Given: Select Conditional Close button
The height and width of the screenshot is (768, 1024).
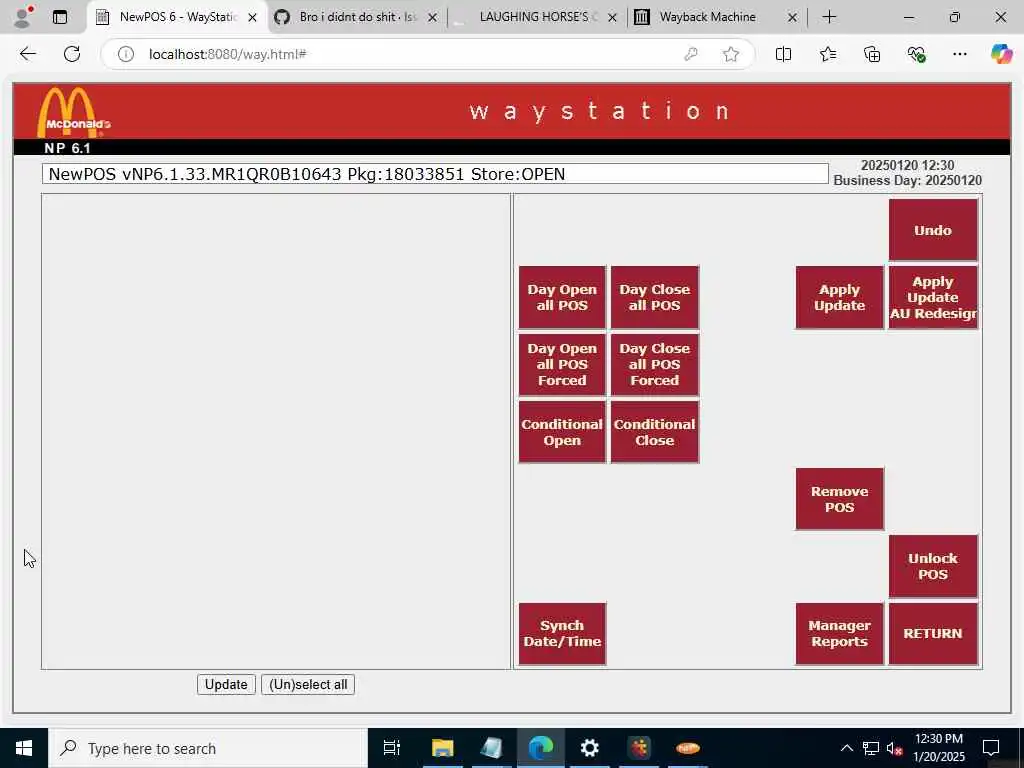Looking at the screenshot, I should [x=654, y=432].
